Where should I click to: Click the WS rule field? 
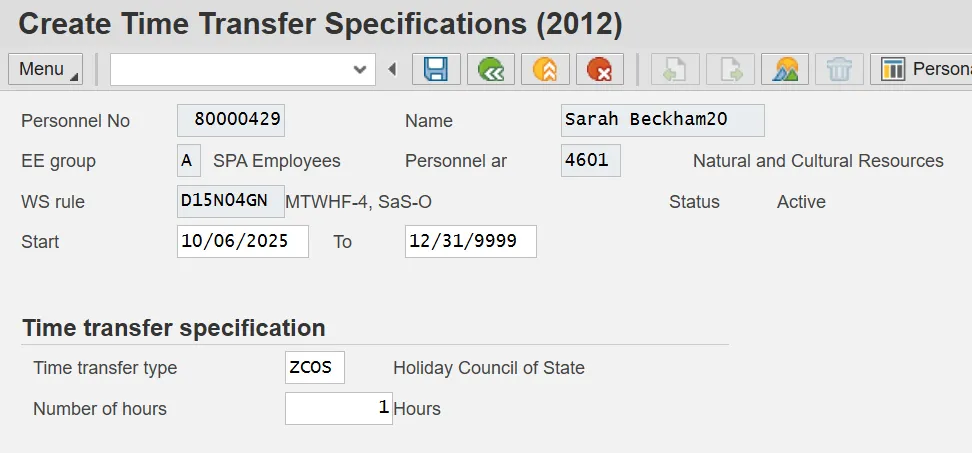click(x=230, y=201)
